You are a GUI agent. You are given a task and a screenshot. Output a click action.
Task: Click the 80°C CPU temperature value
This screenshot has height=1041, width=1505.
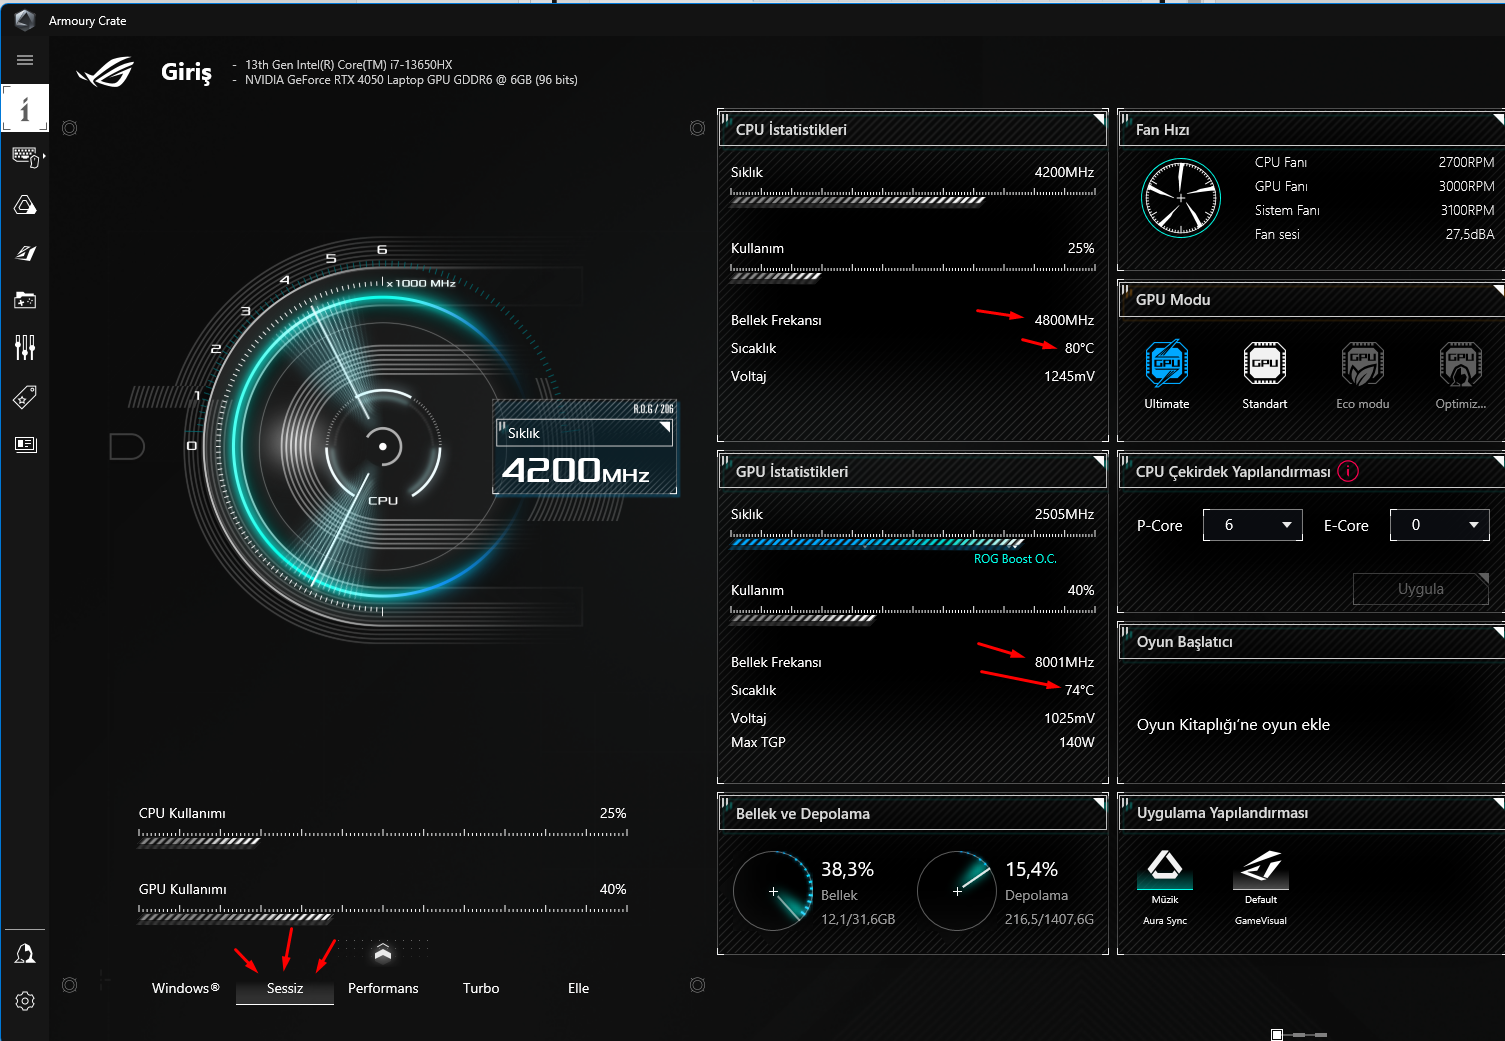1079,348
